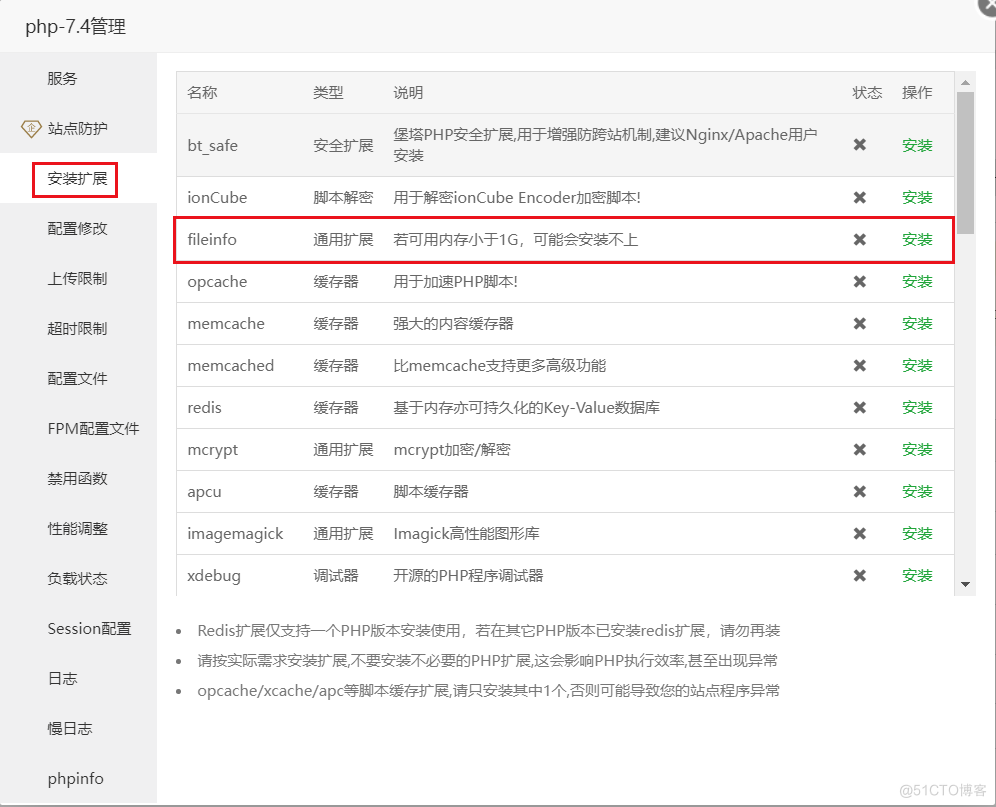Open the 禁用函数 sidebar tab
Image resolution: width=996 pixels, height=807 pixels.
click(77, 479)
